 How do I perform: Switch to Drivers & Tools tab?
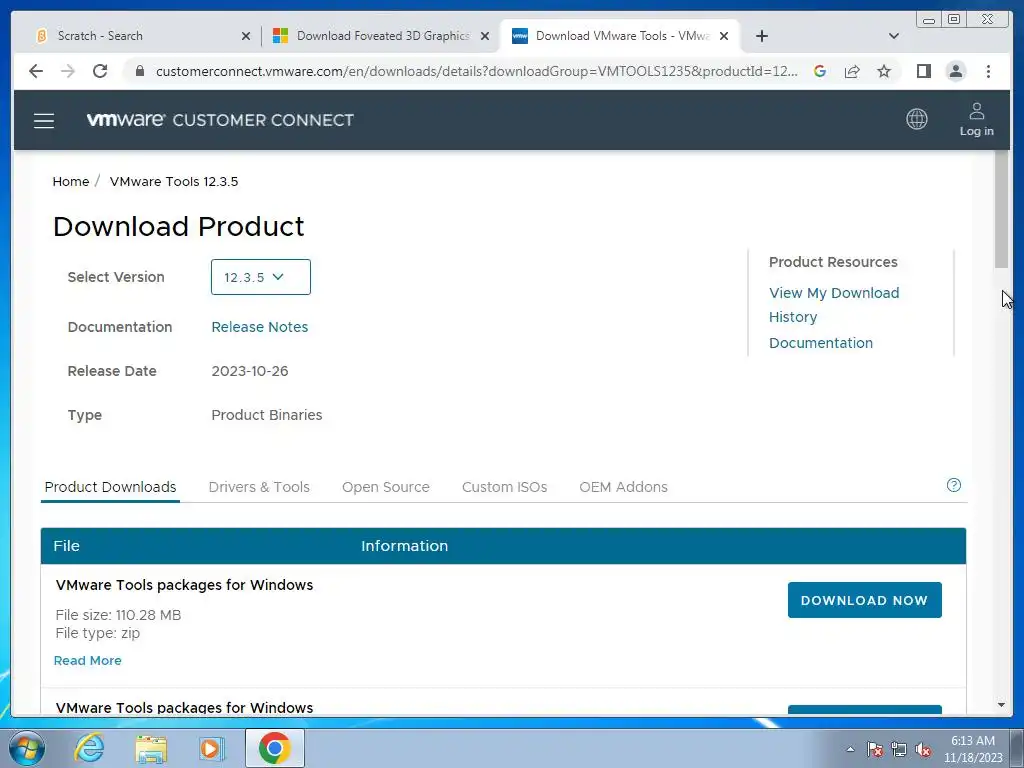[x=259, y=487]
